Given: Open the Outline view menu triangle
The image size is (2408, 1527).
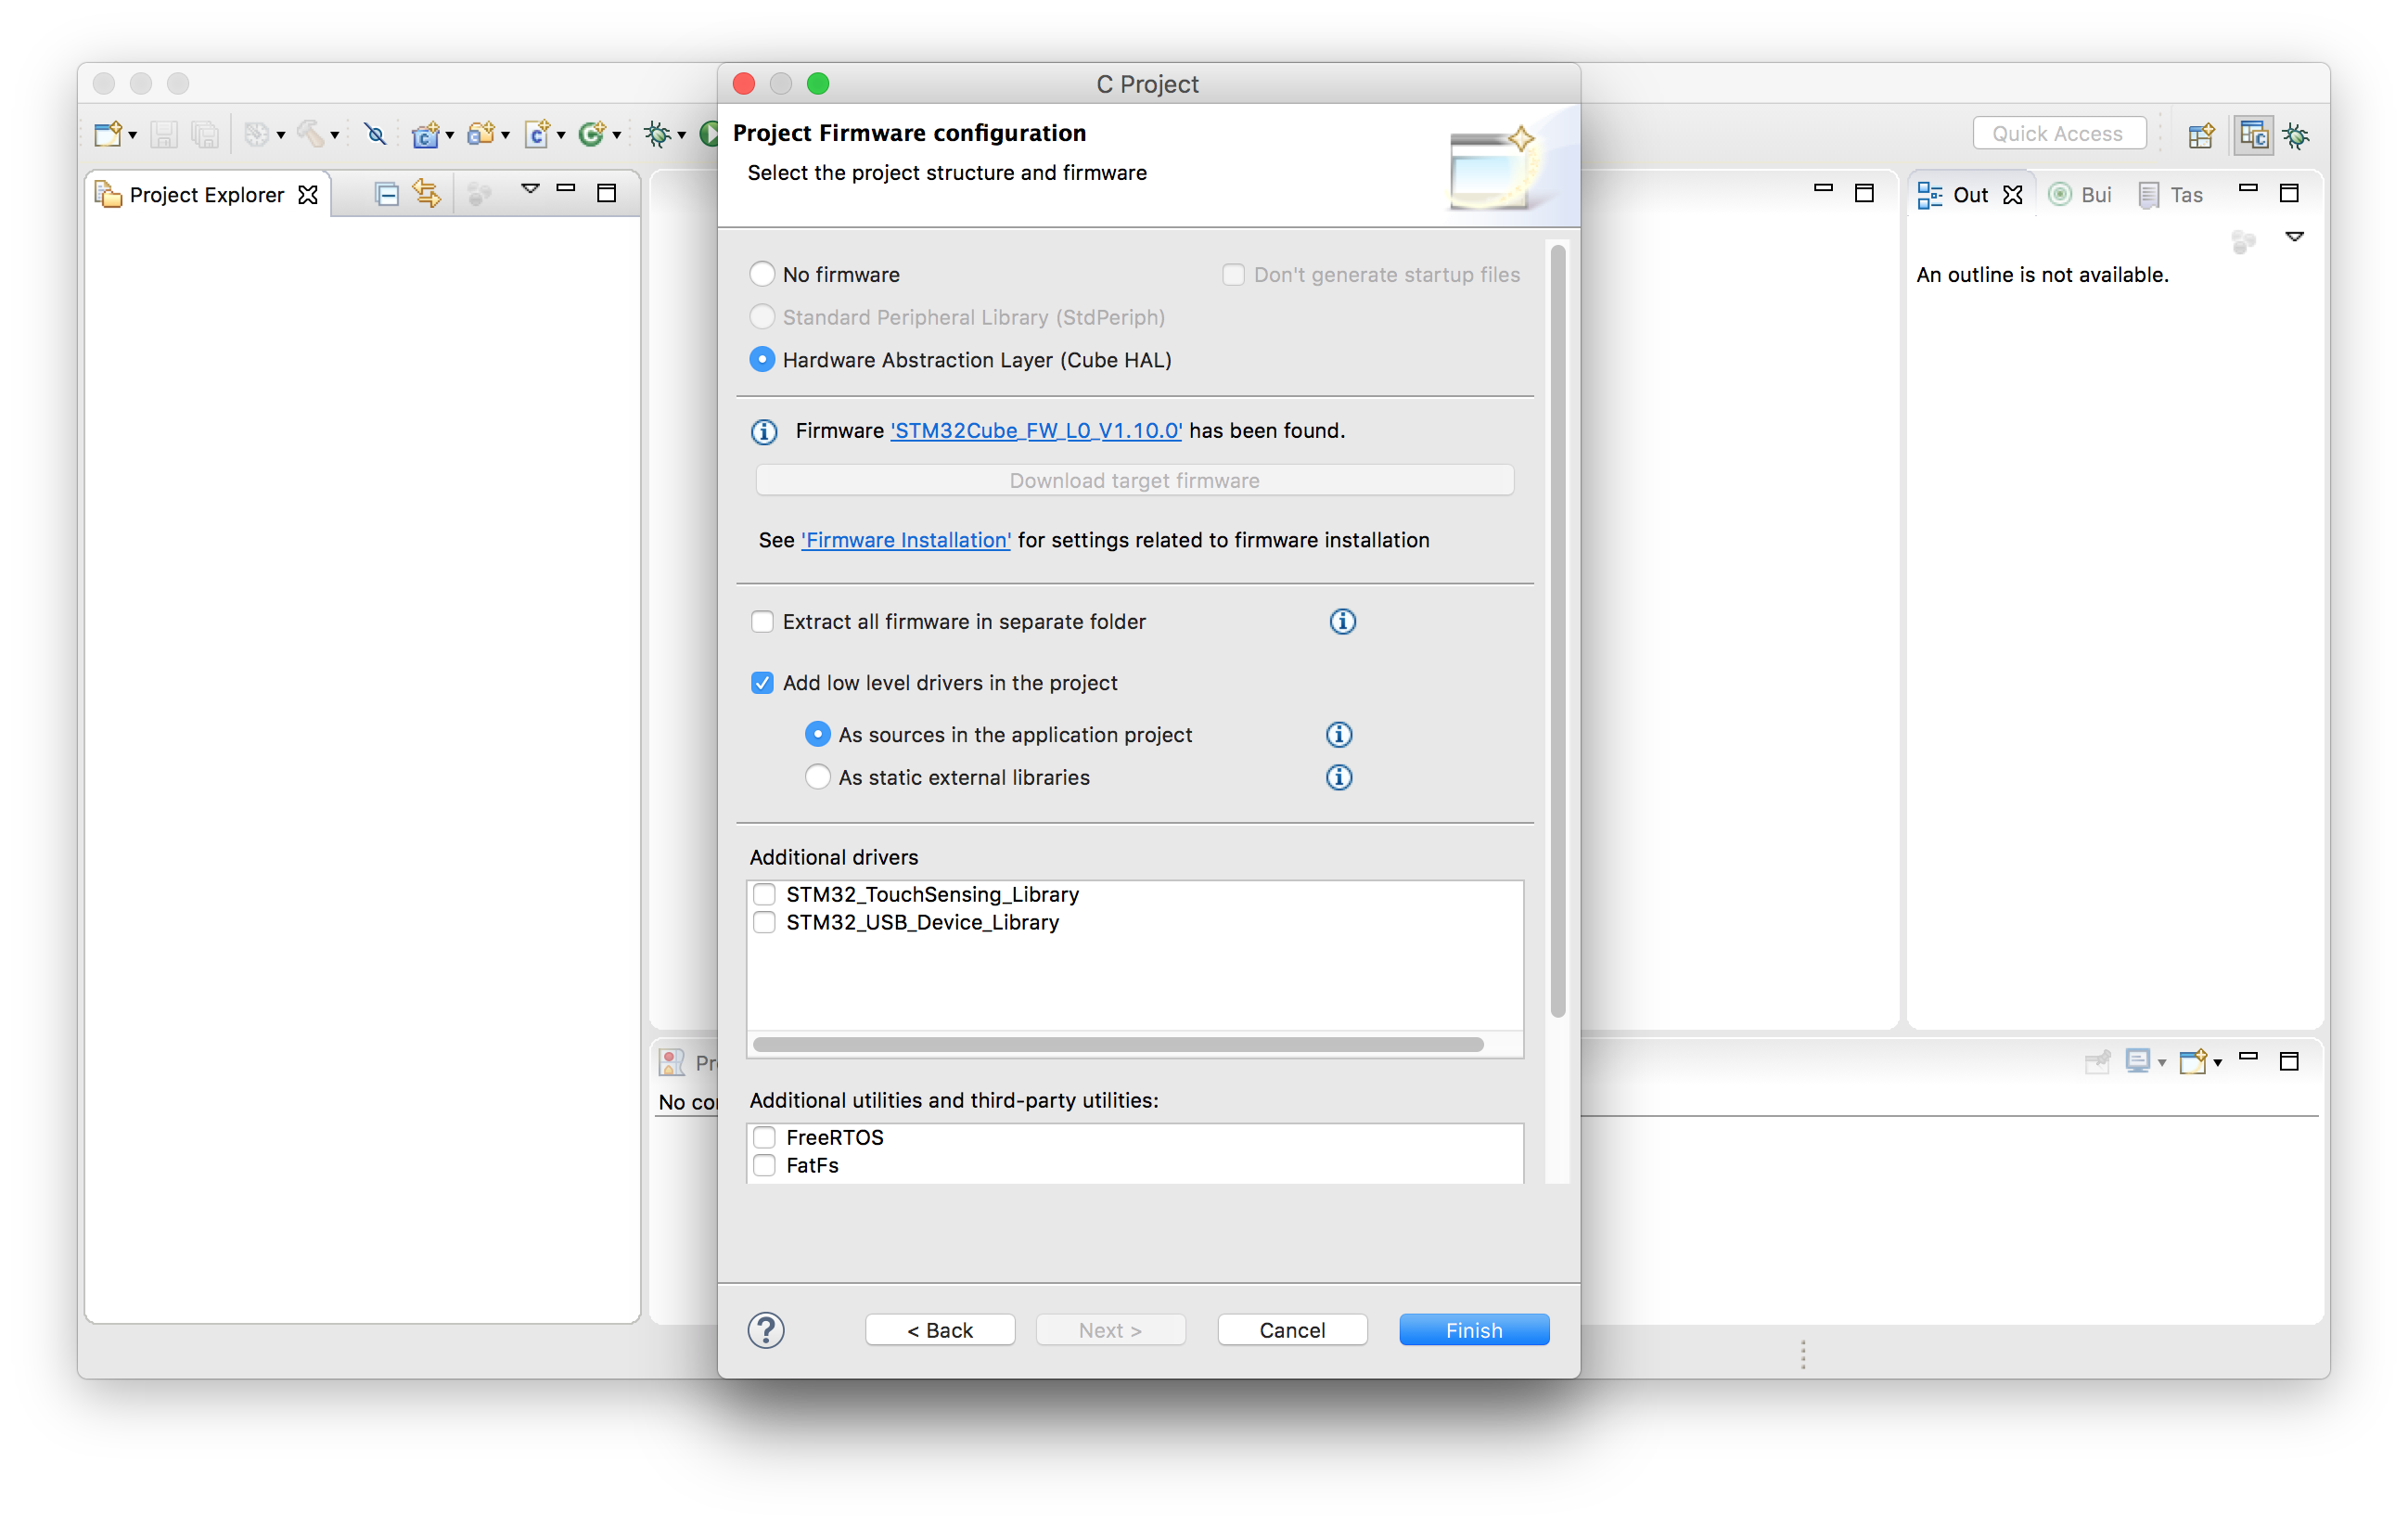Looking at the screenshot, I should pyautogui.click(x=2294, y=237).
